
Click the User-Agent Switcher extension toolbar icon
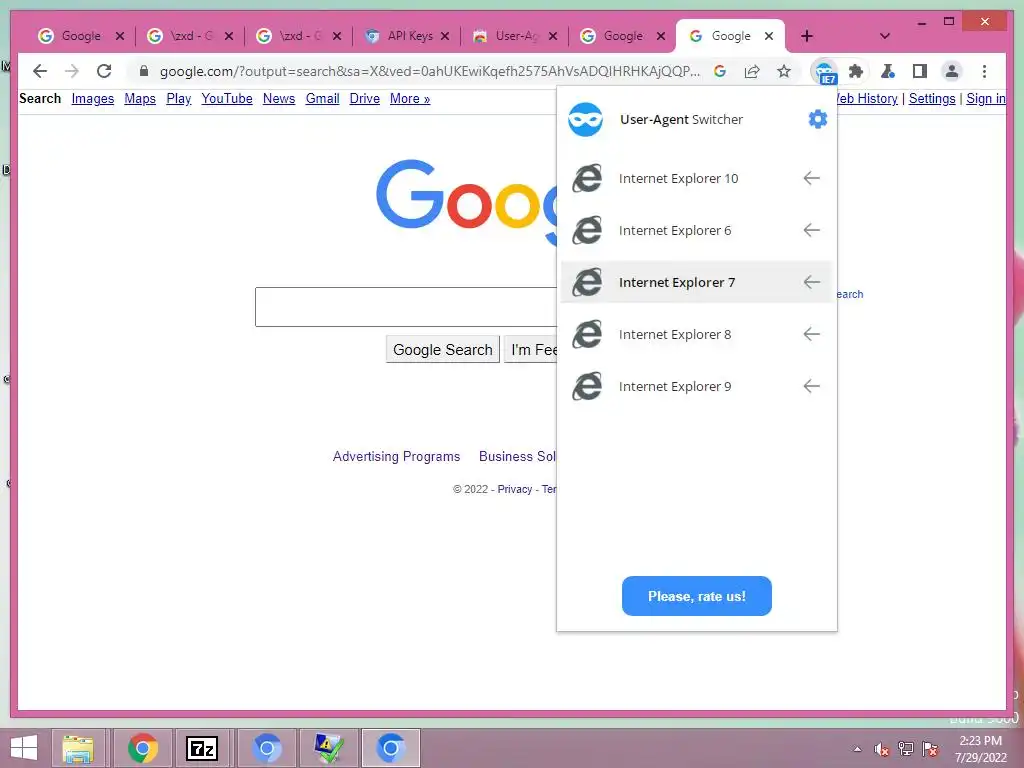tap(824, 71)
